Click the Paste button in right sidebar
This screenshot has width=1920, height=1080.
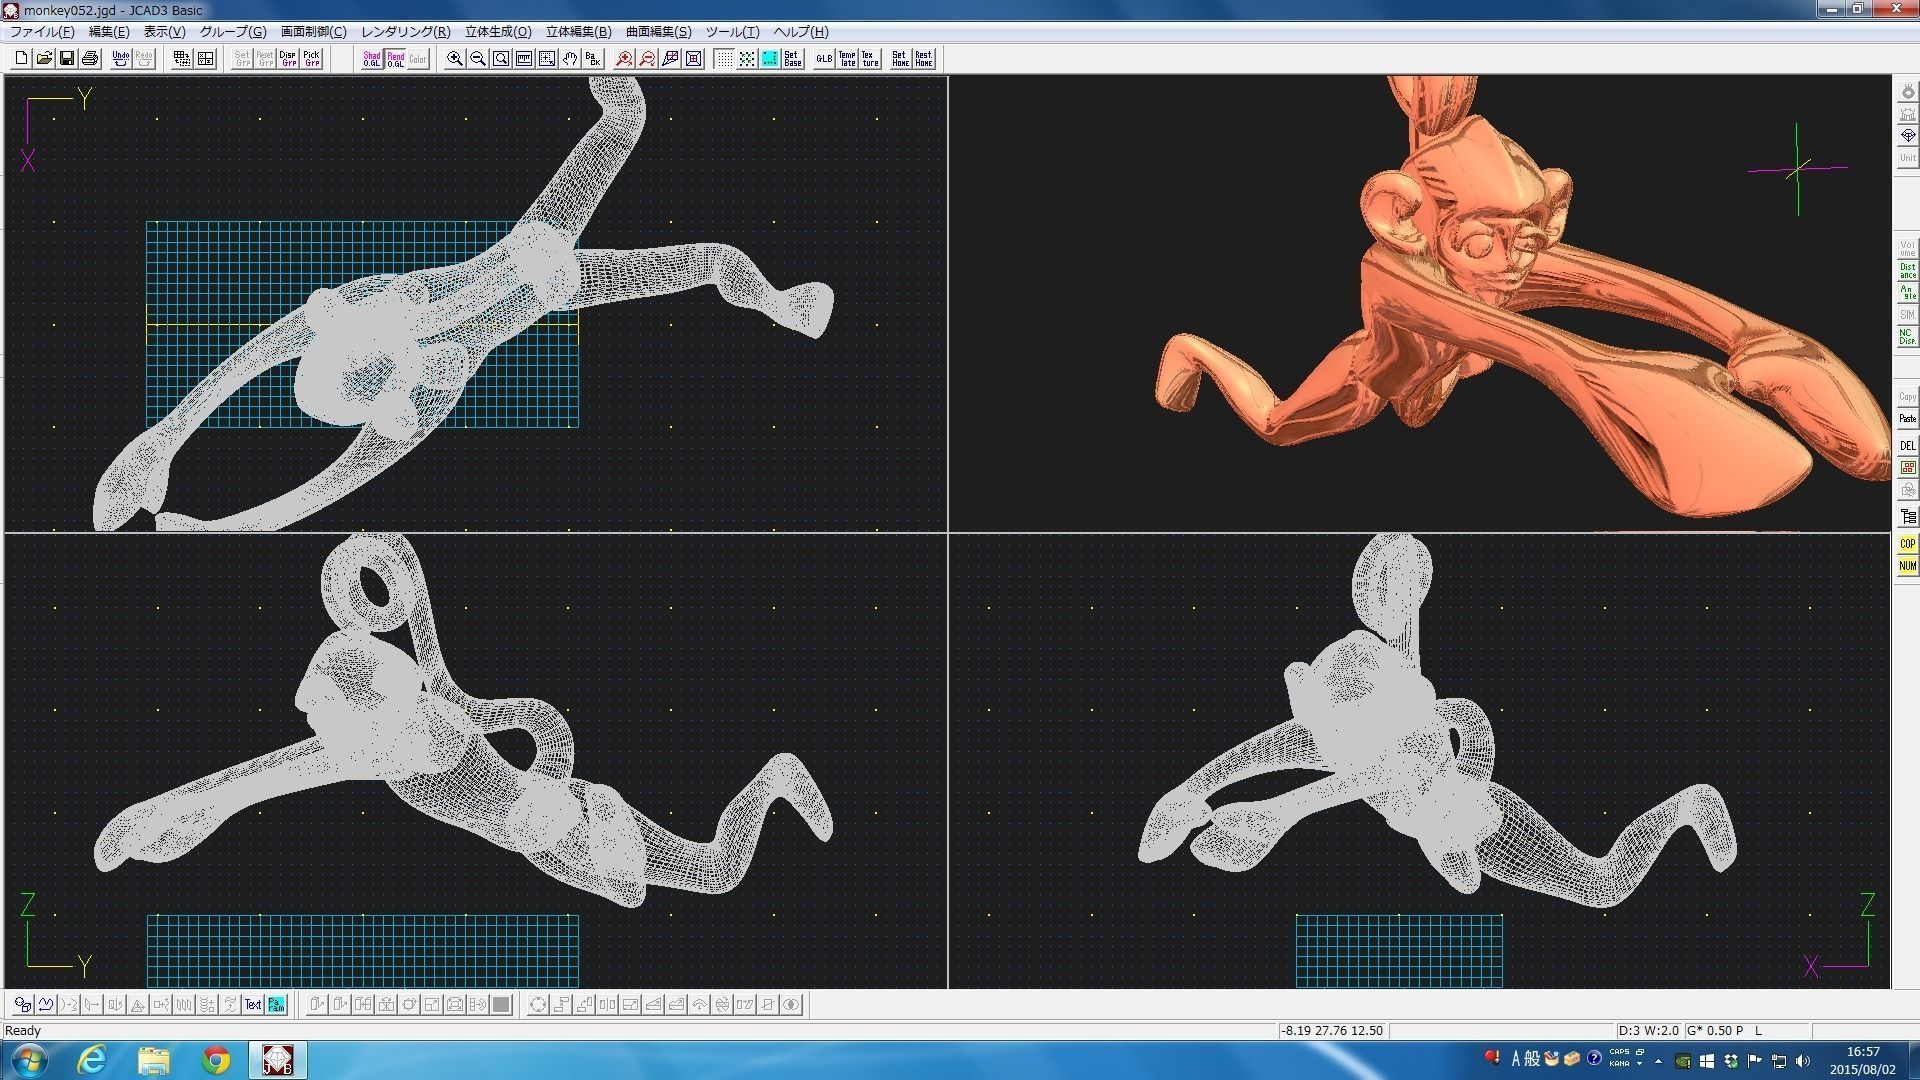[x=1907, y=419]
